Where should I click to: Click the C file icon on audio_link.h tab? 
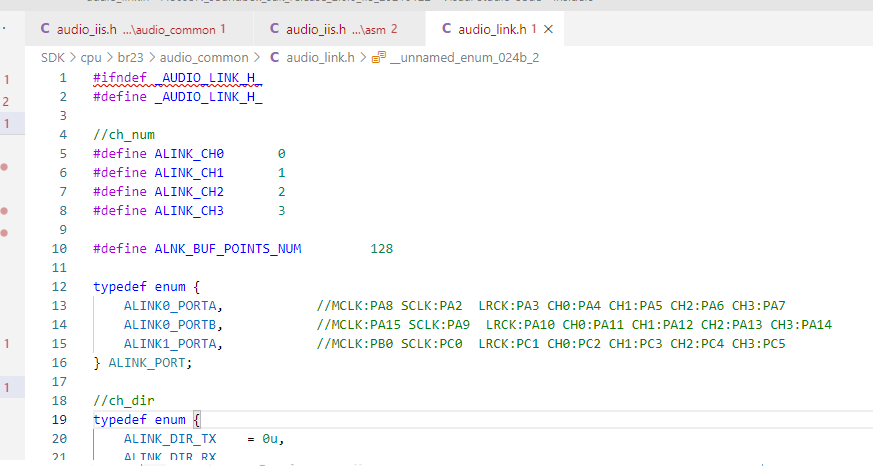[x=447, y=28]
